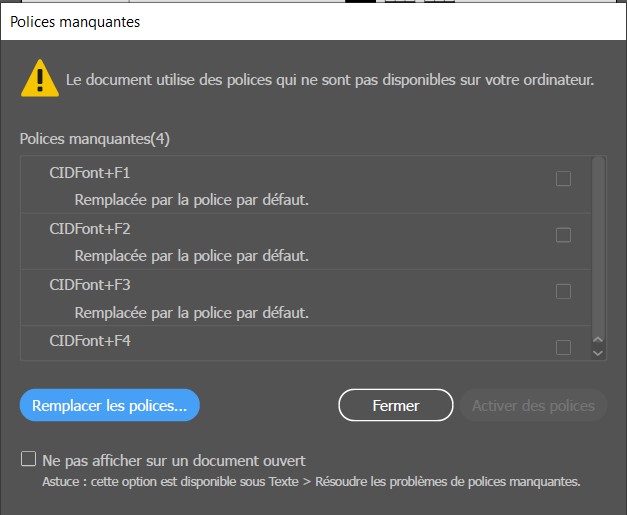The image size is (627, 515).
Task: Click the scroll down arrow in font list
Action: click(598, 352)
